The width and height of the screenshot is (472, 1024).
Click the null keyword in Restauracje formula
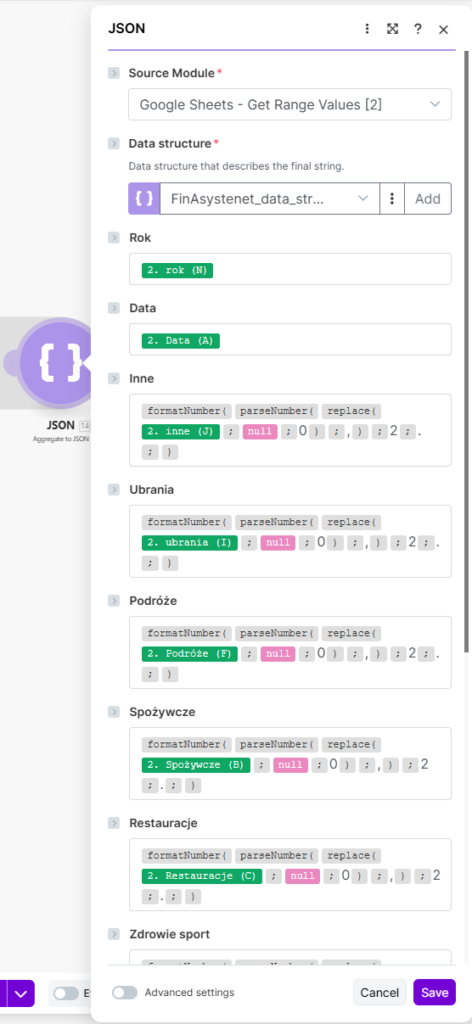pyautogui.click(x=302, y=876)
